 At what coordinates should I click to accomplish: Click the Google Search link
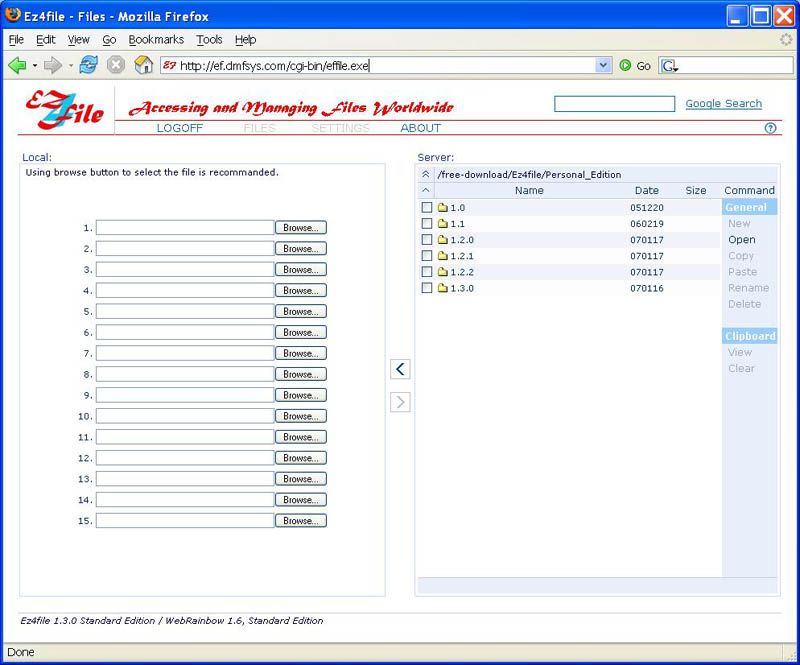[723, 103]
